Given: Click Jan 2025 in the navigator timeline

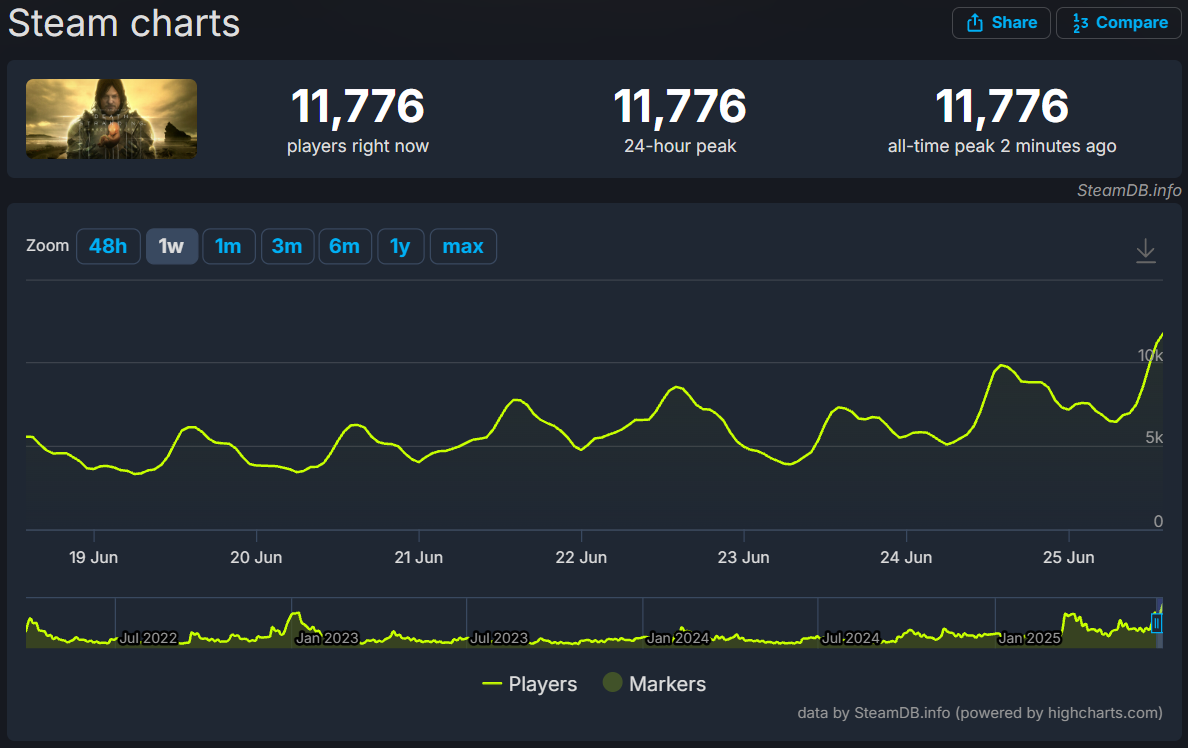Looking at the screenshot, I should coord(1029,638).
